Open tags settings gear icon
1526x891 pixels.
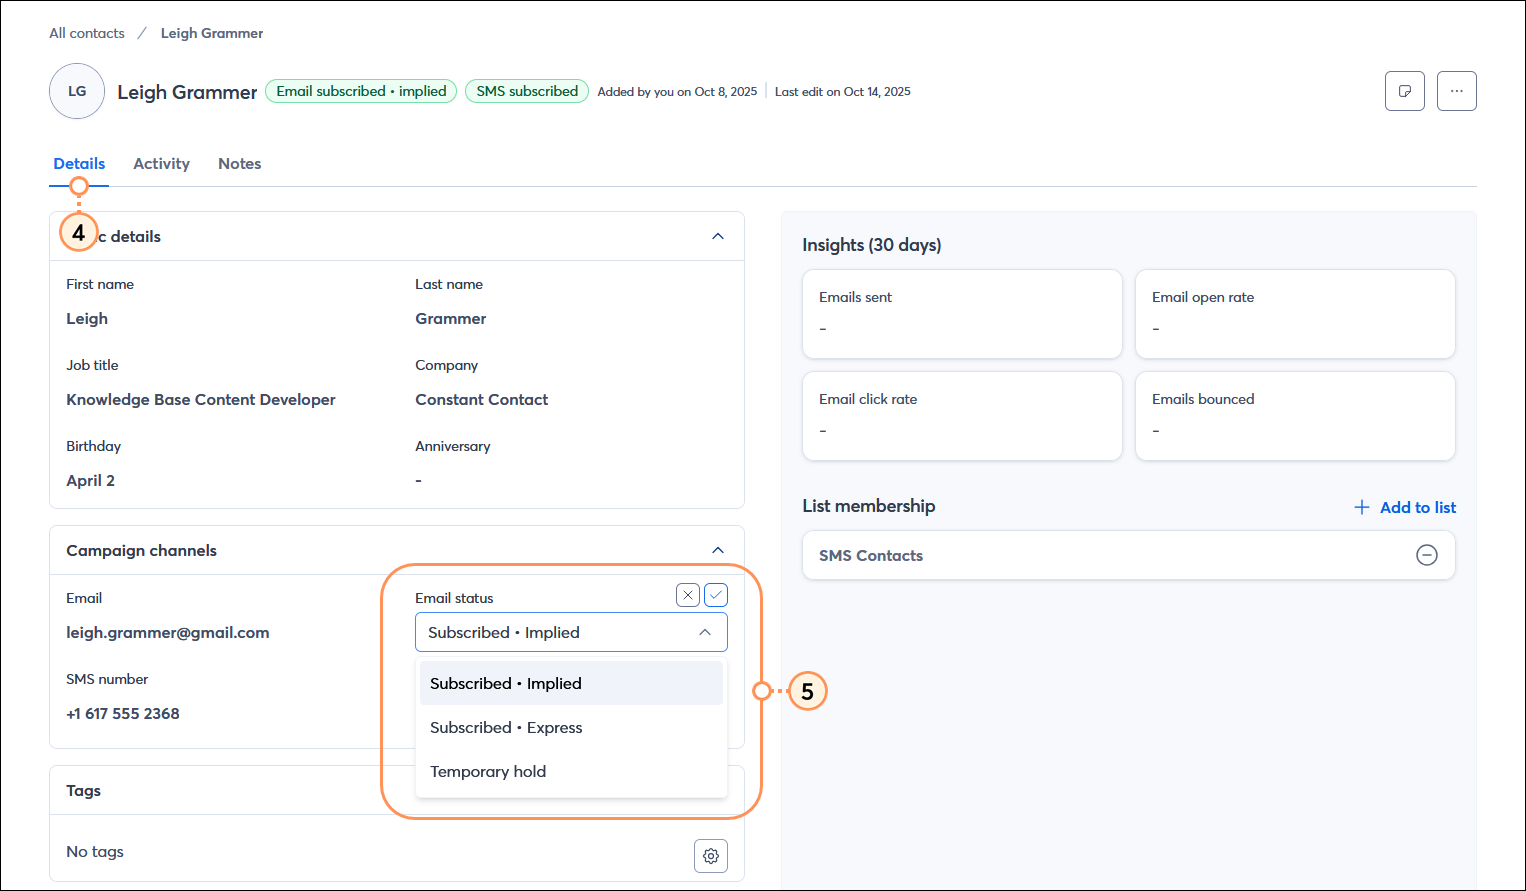[711, 856]
